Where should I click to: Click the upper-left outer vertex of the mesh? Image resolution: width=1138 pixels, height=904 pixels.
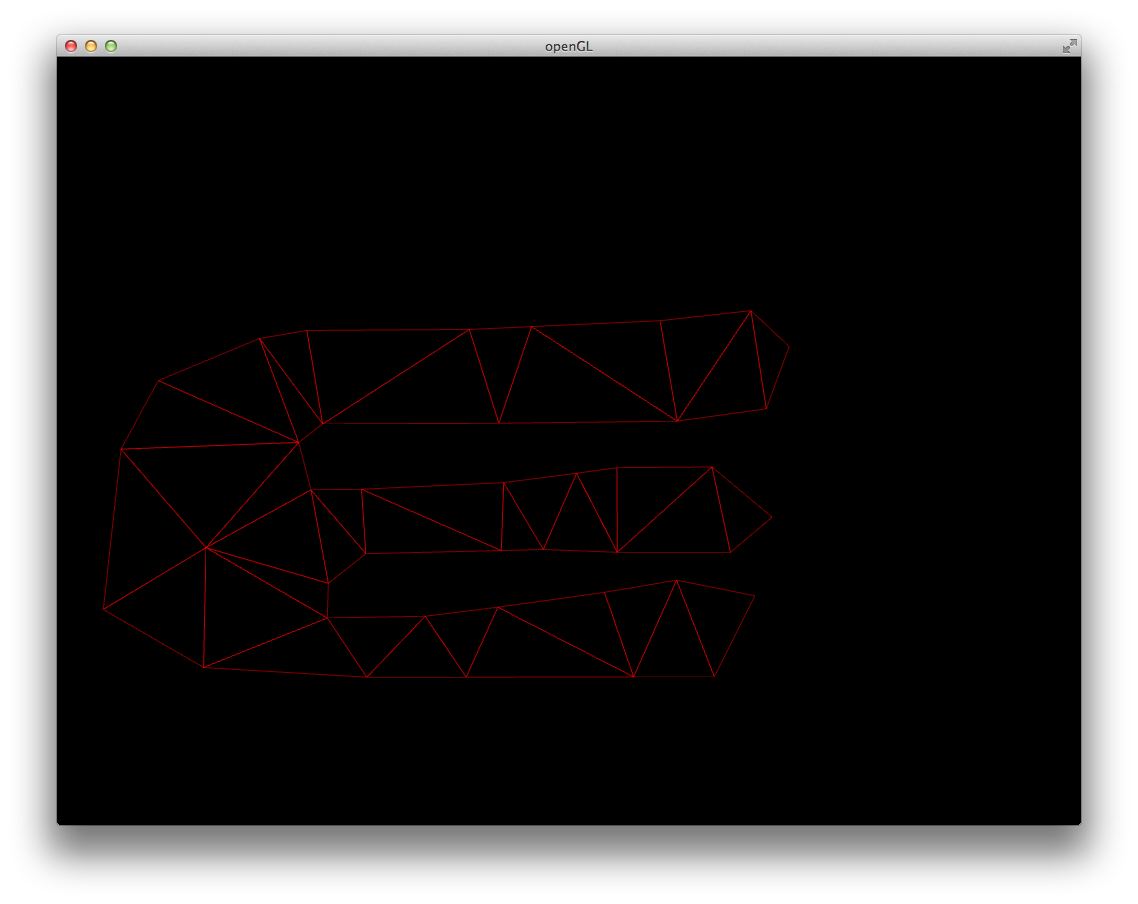tap(159, 381)
